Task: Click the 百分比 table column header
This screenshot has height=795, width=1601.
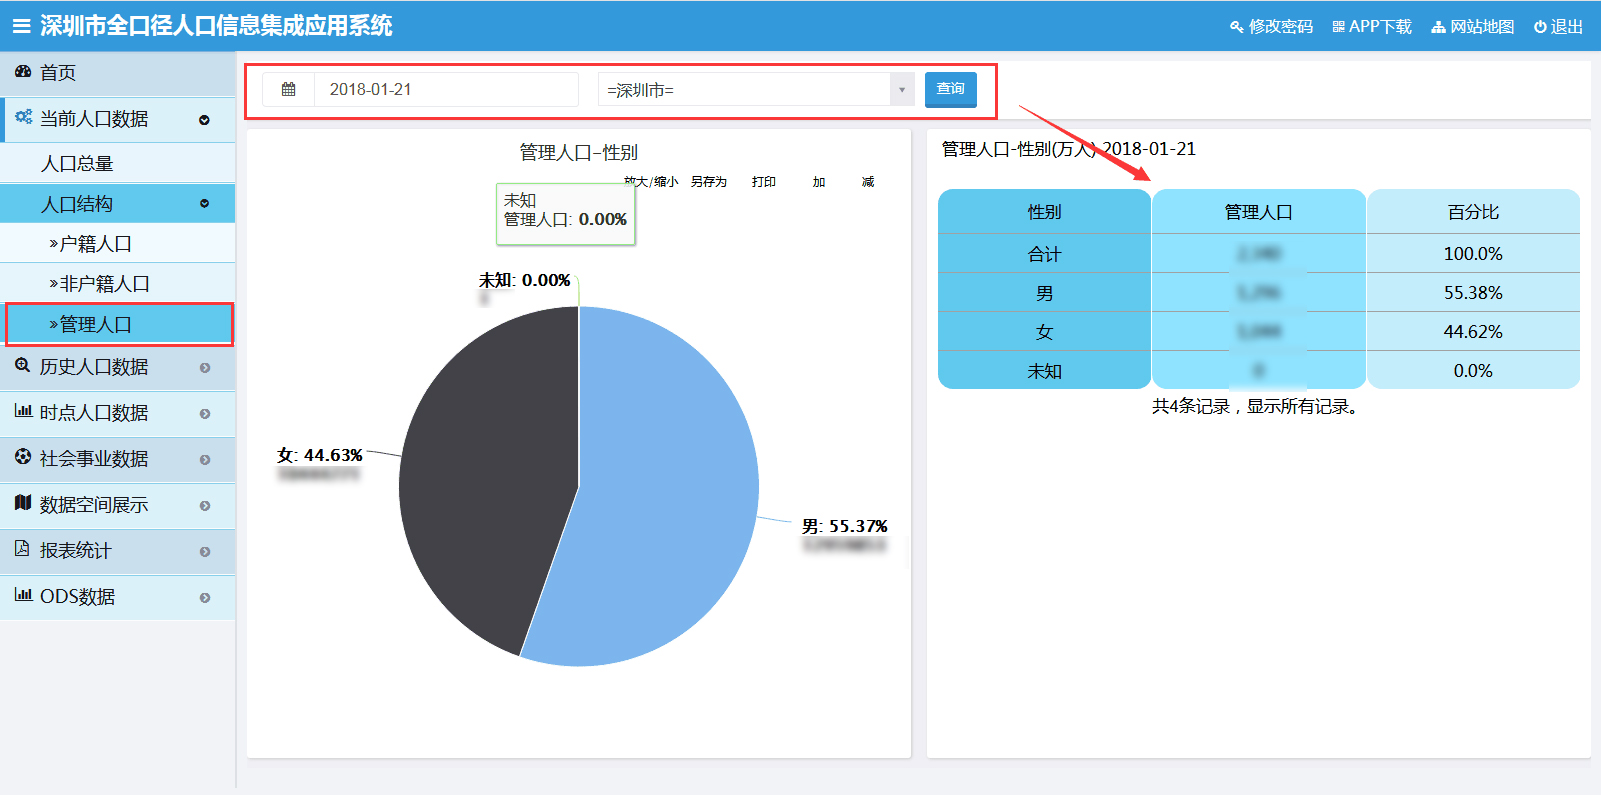Action: point(1473,212)
